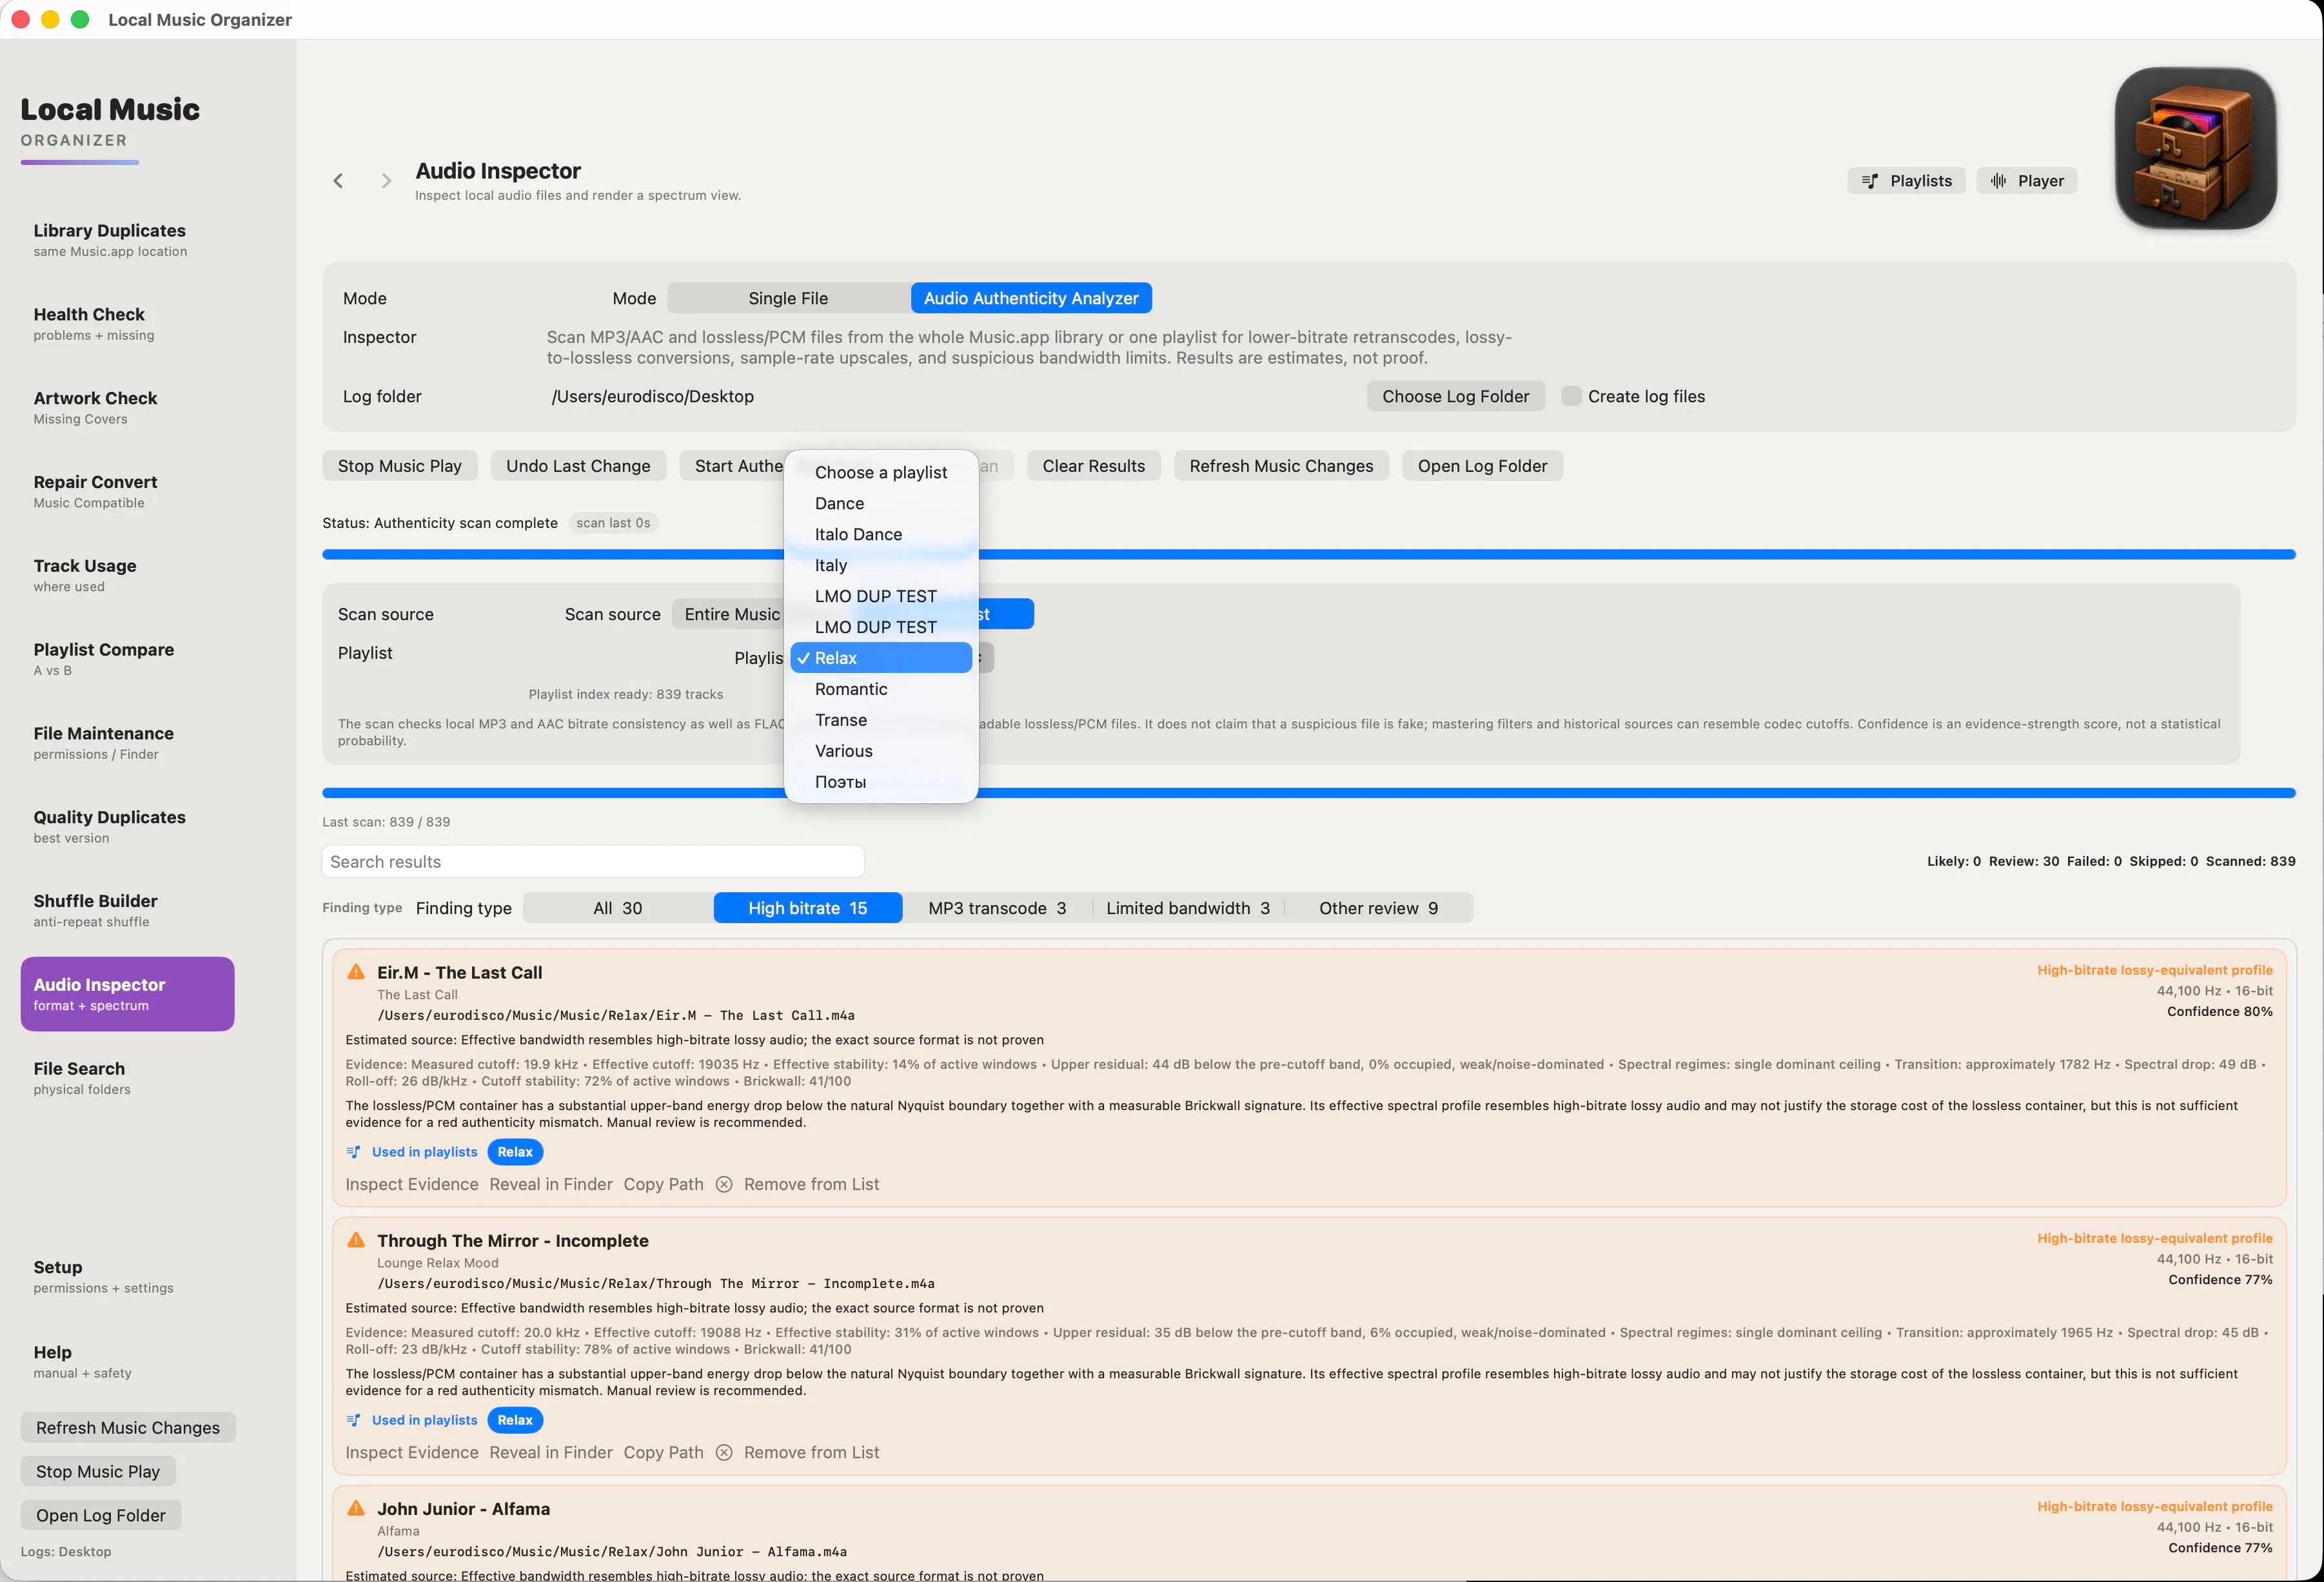Viewport: 2324px width, 1582px height.
Task: Click Stop Music Play in the toolbar row
Action: [x=399, y=466]
